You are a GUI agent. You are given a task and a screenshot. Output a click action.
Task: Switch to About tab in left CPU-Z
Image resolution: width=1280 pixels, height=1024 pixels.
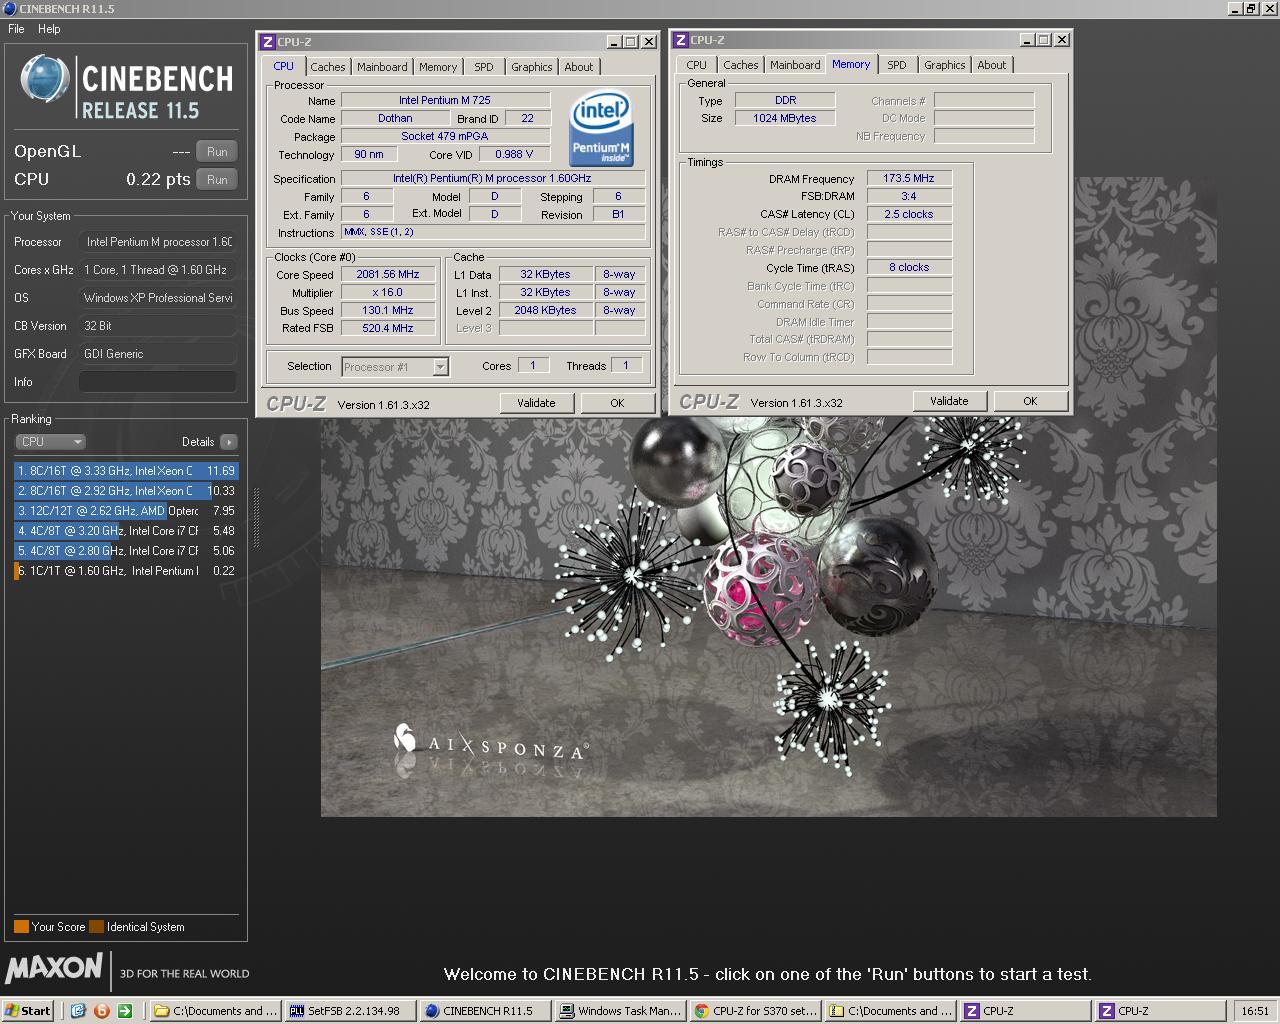click(578, 67)
